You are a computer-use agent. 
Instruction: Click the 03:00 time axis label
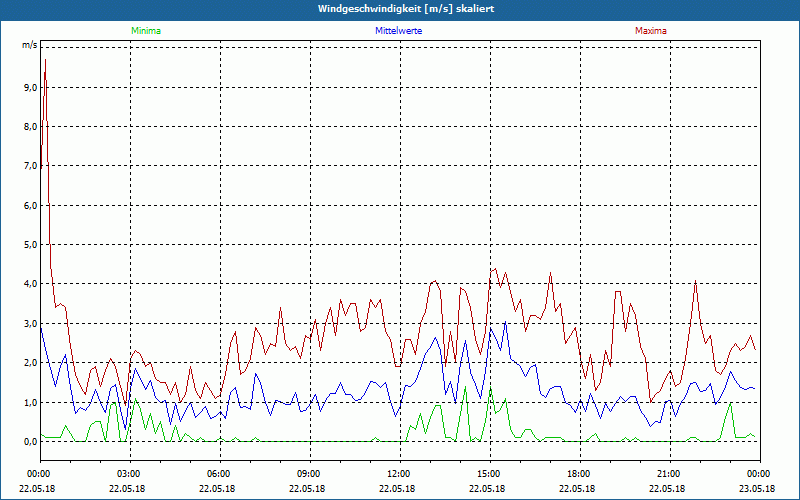coord(127,474)
